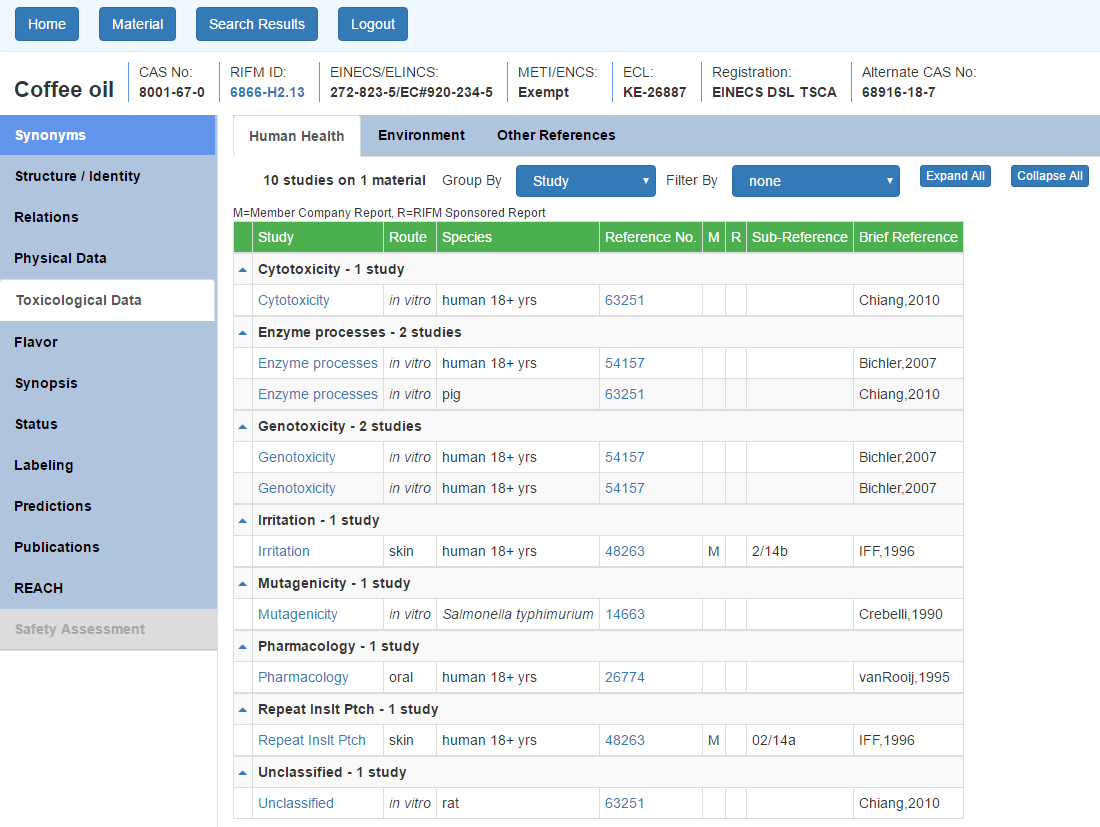Open RIFM ID 6866-H2.13 link
The image size is (1100, 827).
click(x=267, y=93)
